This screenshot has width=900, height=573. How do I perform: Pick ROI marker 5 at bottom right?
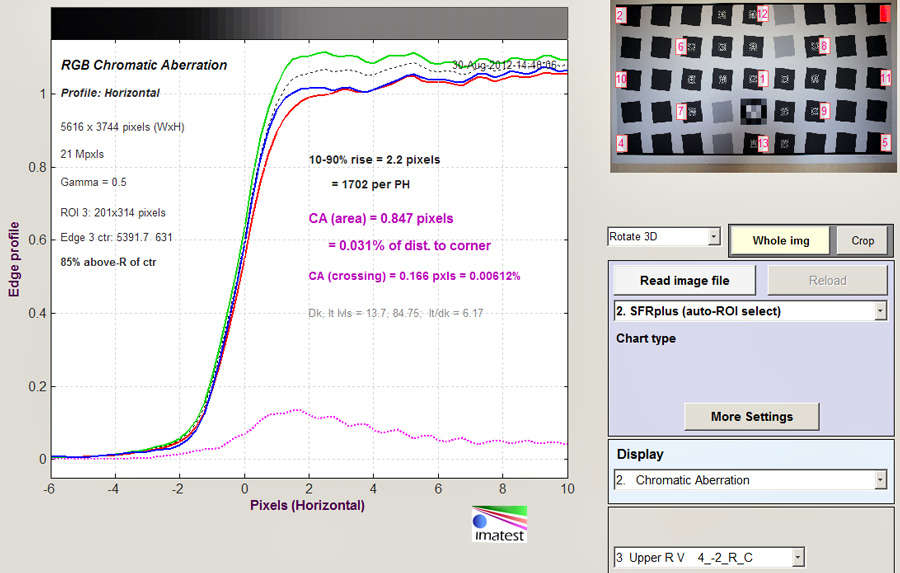(x=884, y=143)
